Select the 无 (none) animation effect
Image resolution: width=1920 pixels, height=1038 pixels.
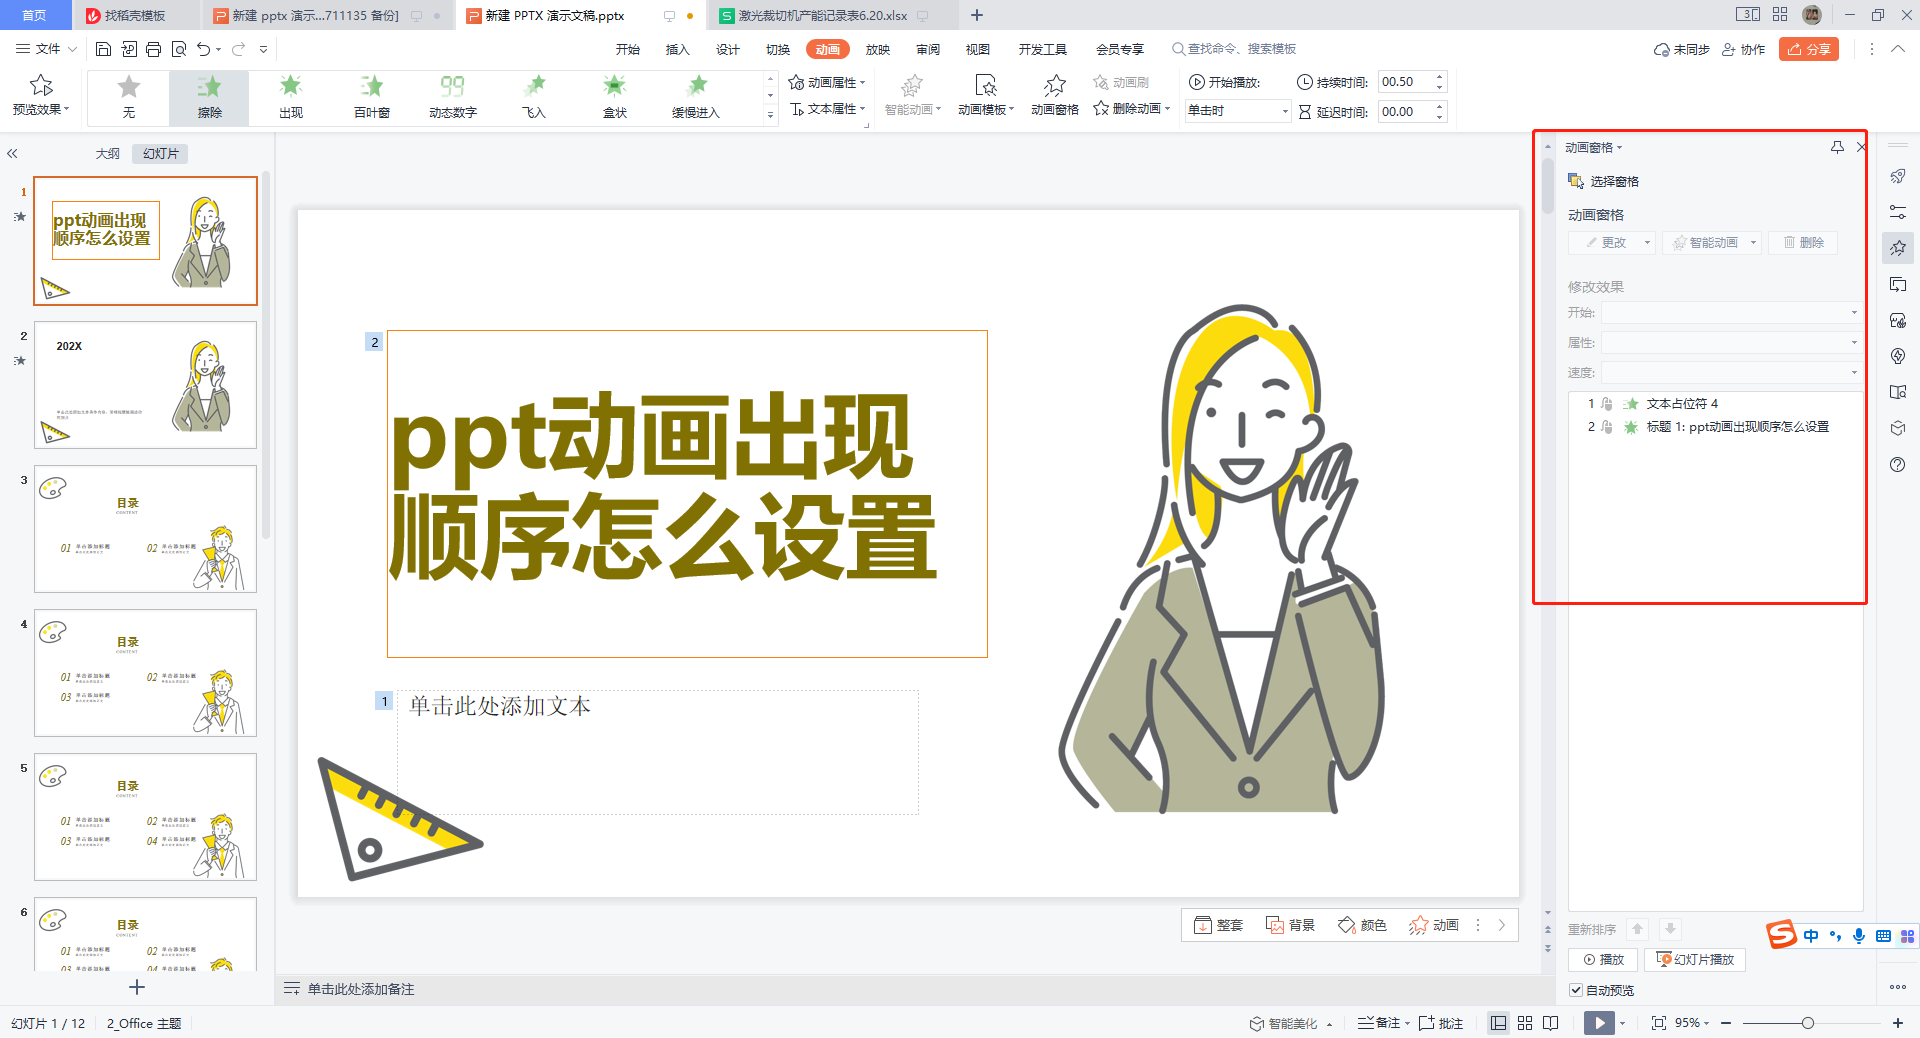(128, 97)
